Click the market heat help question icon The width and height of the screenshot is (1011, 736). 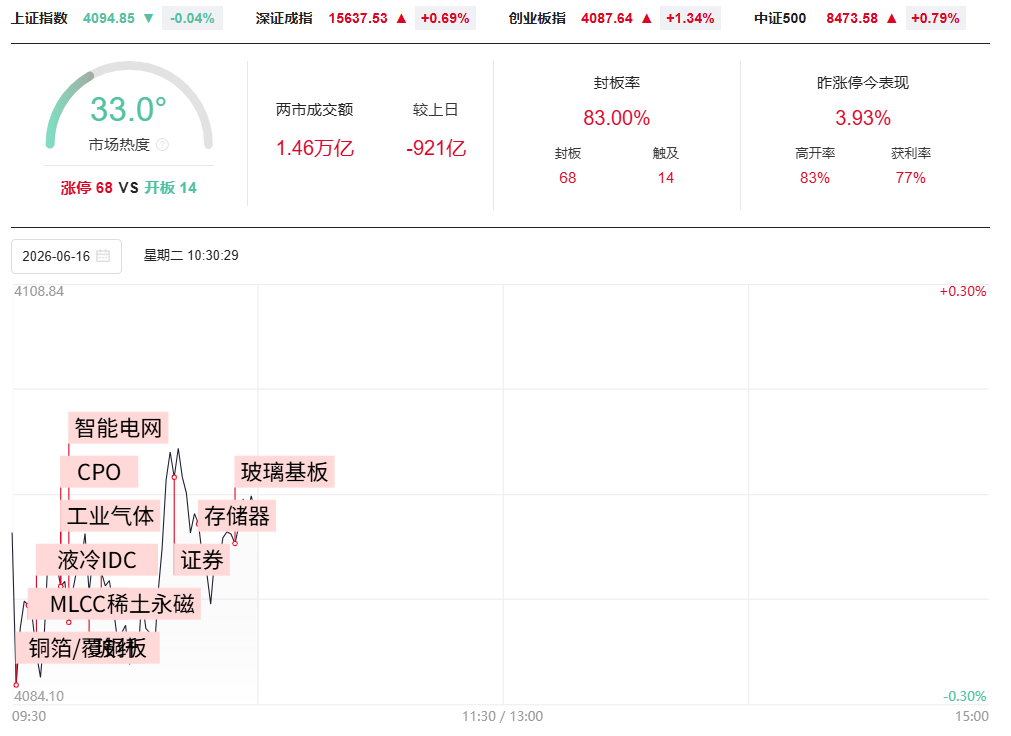coord(162,144)
